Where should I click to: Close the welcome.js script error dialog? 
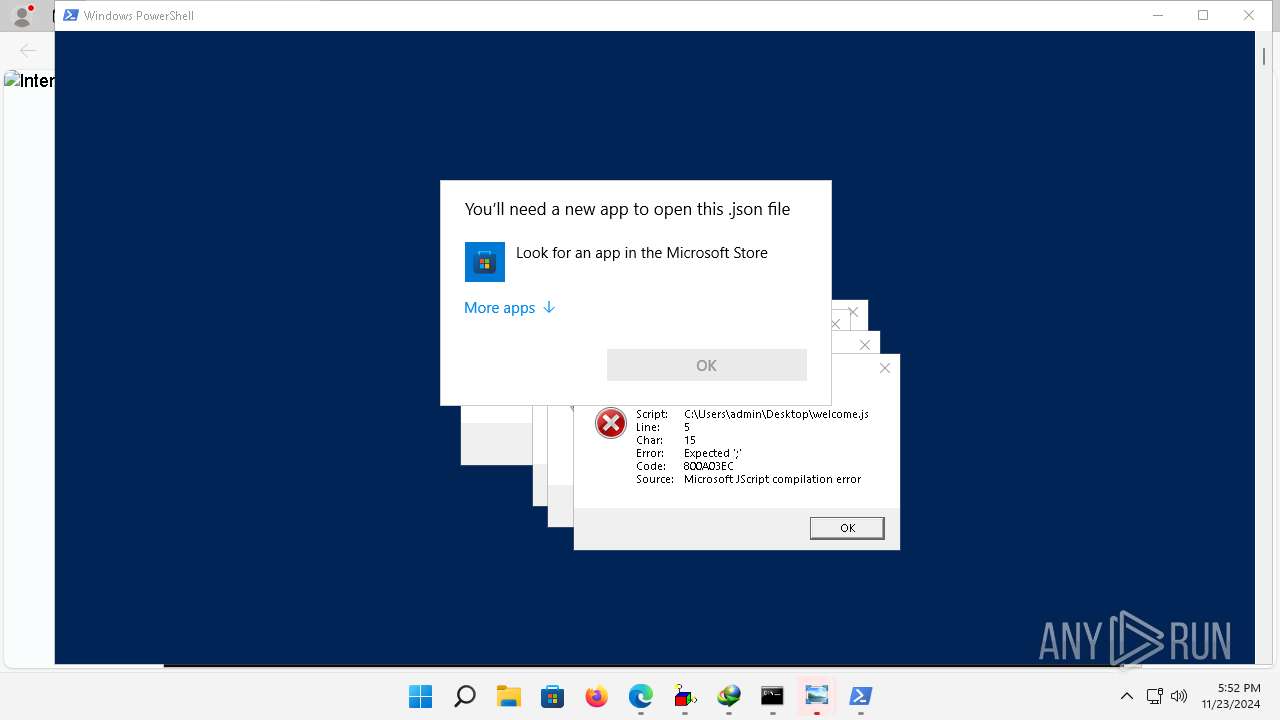click(x=884, y=368)
